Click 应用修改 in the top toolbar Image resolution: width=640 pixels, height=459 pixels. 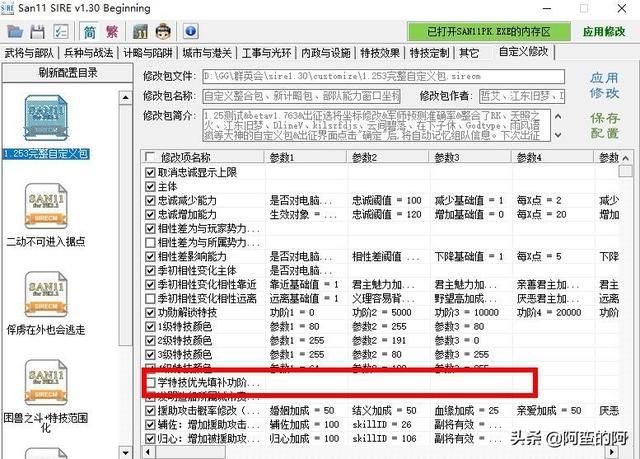604,31
